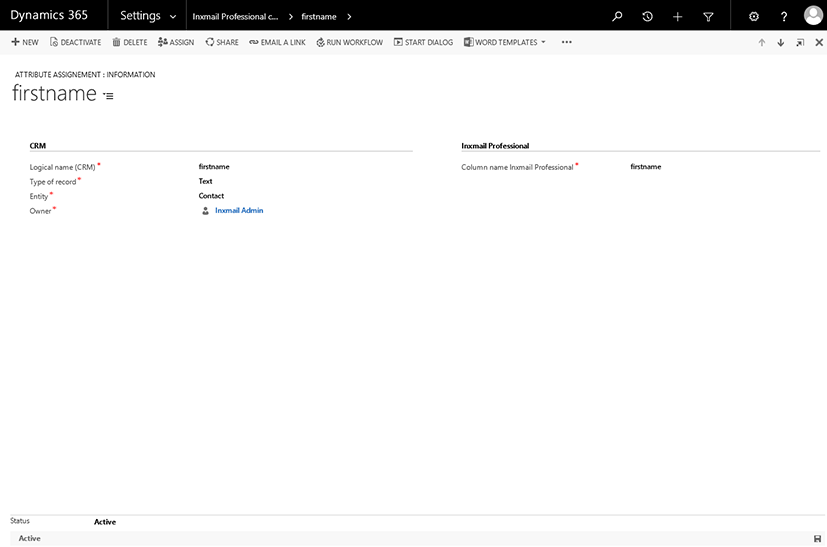
Task: Click the Status value Active
Action: click(x=105, y=522)
